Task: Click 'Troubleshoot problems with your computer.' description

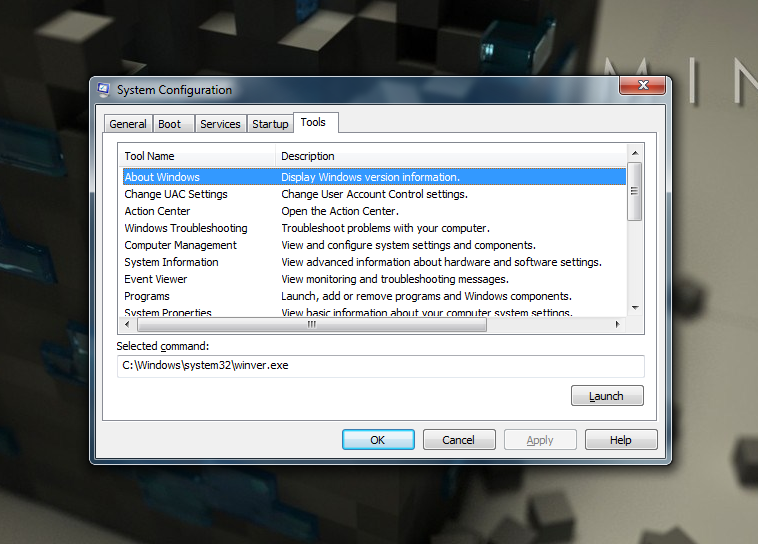Action: (x=385, y=228)
